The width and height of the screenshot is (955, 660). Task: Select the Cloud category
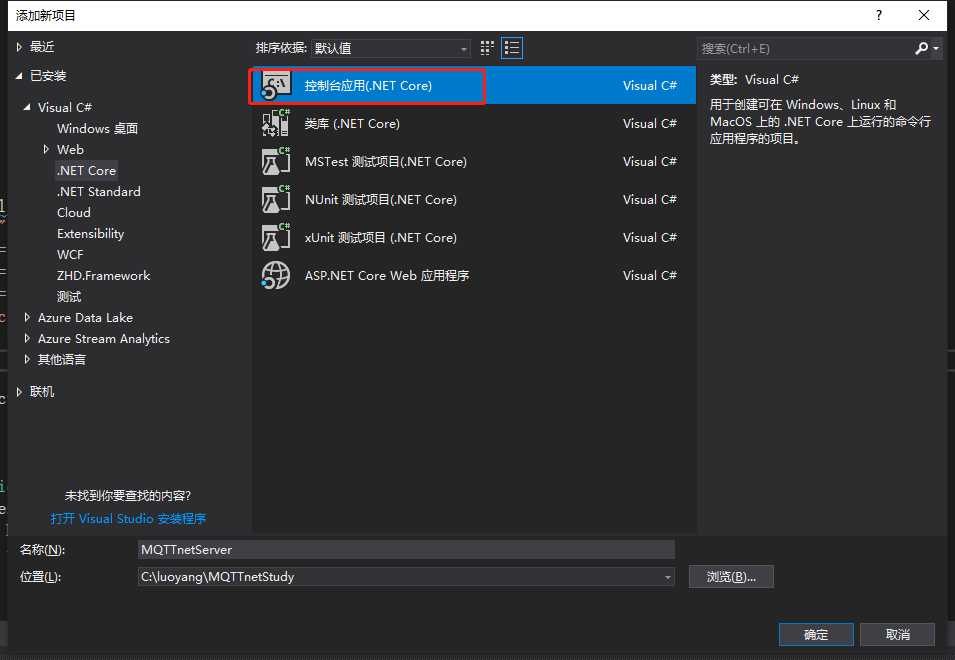pyautogui.click(x=74, y=212)
